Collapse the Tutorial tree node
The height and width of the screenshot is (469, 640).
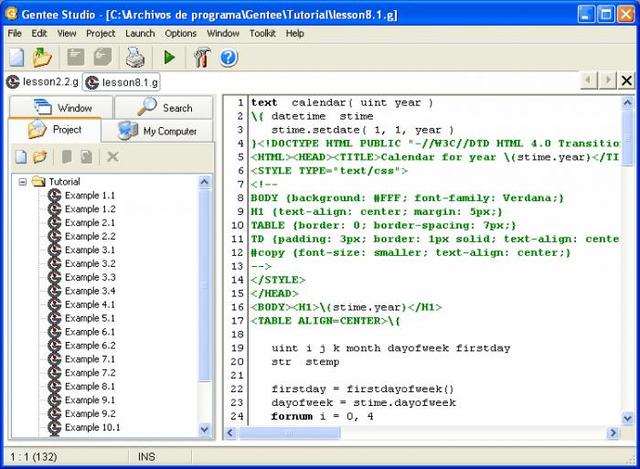[22, 182]
